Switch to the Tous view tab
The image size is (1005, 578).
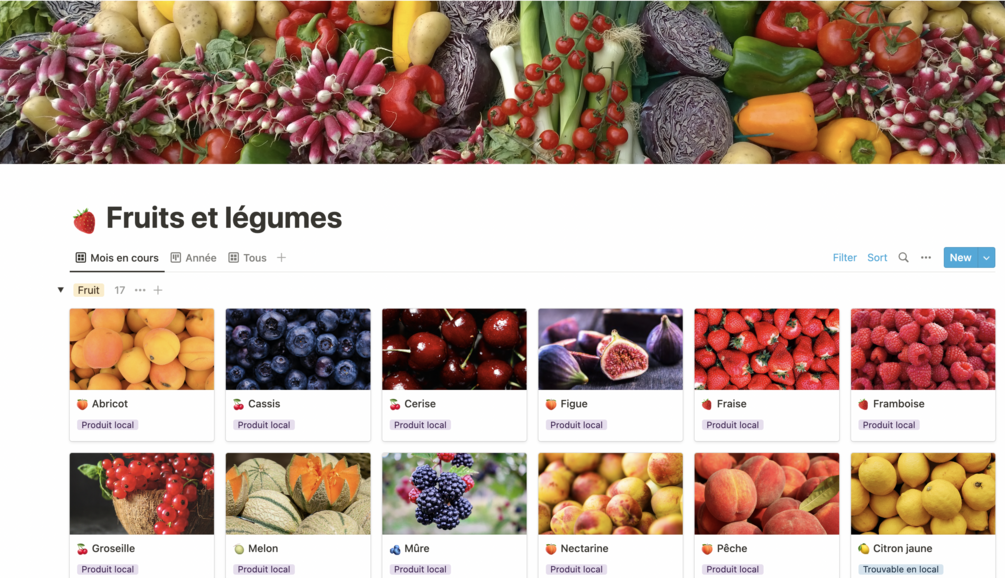coord(247,258)
